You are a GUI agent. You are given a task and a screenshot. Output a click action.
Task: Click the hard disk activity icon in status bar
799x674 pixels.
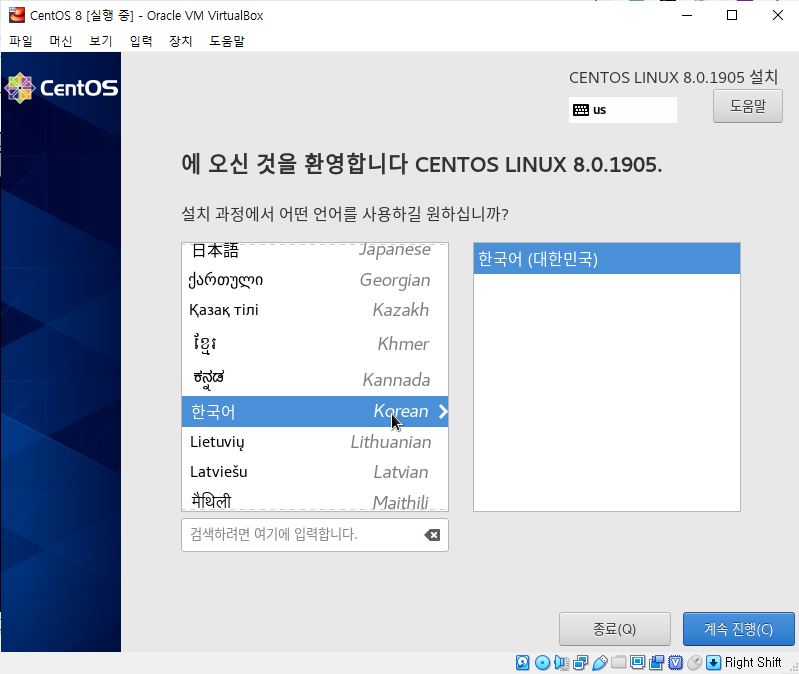[523, 662]
